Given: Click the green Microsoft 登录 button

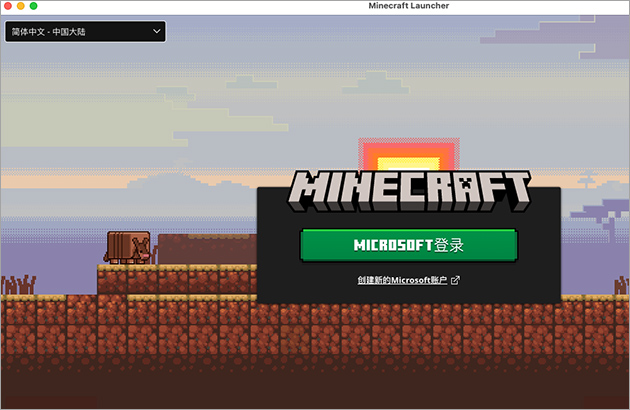Looking at the screenshot, I should (x=409, y=245).
